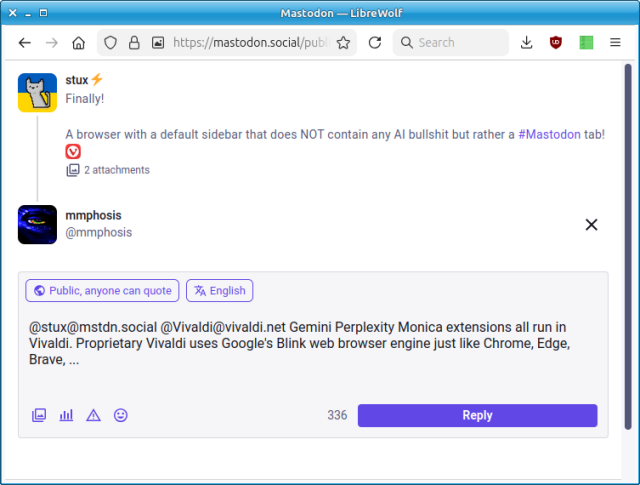Close the LibreWolf window

tap(13, 13)
